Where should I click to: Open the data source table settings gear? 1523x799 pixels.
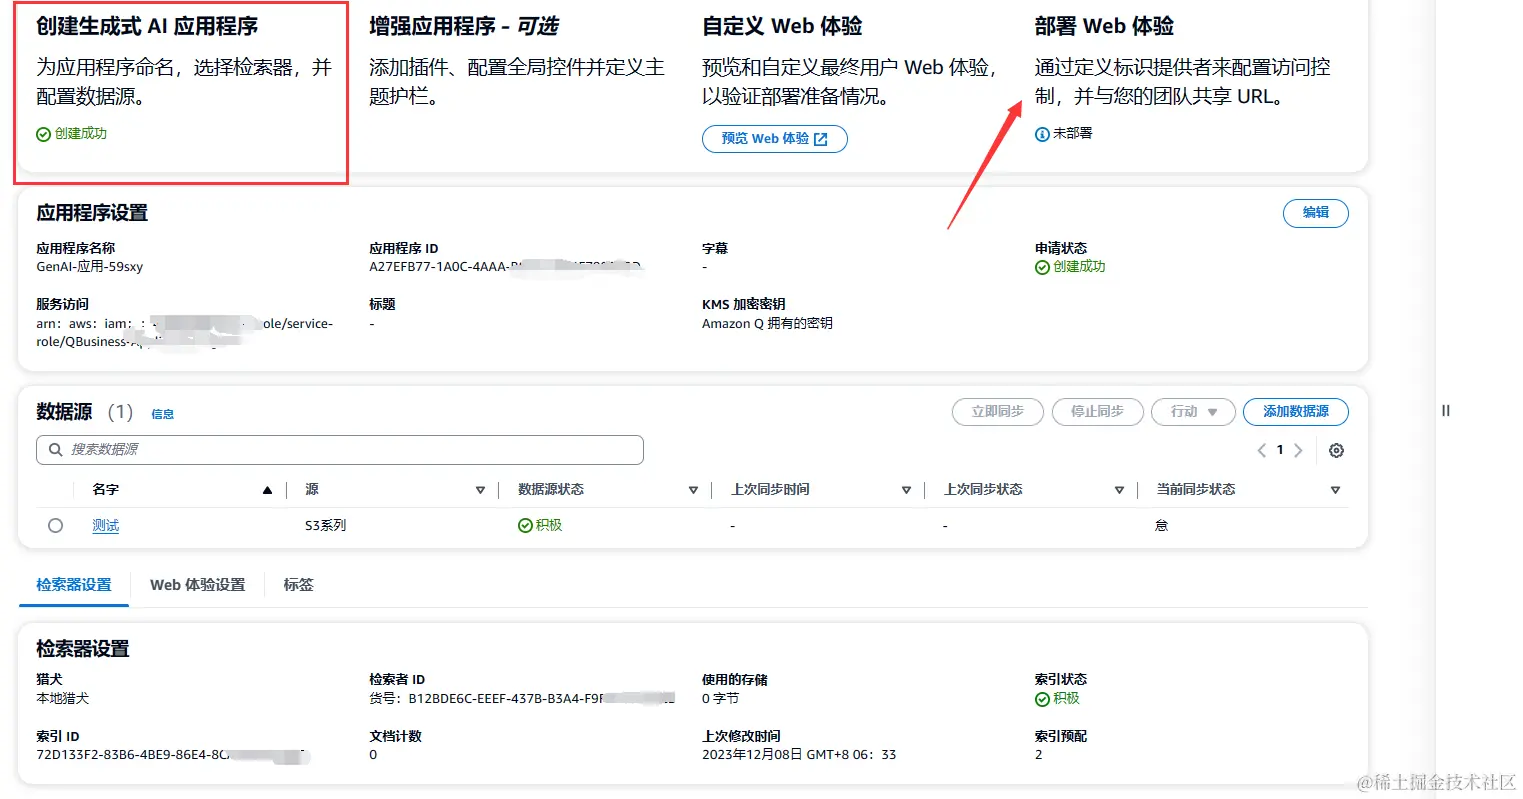[x=1336, y=450]
